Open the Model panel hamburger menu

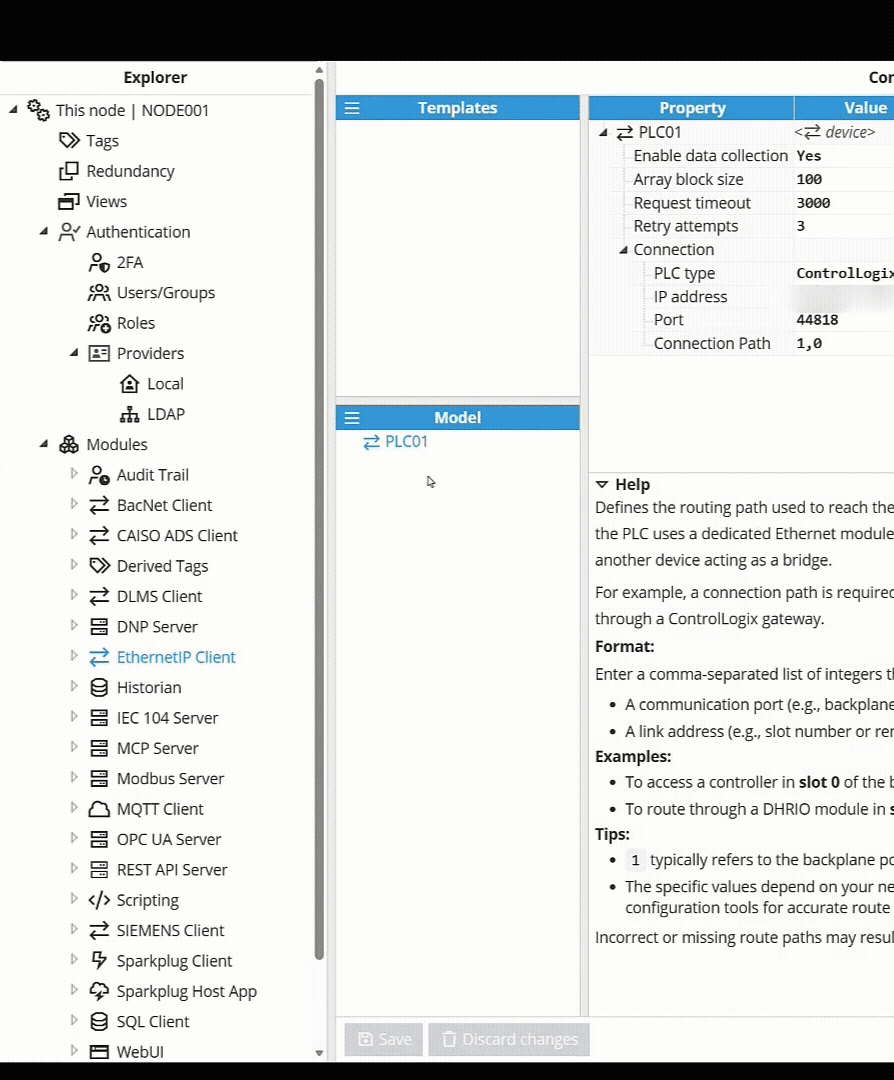click(352, 418)
